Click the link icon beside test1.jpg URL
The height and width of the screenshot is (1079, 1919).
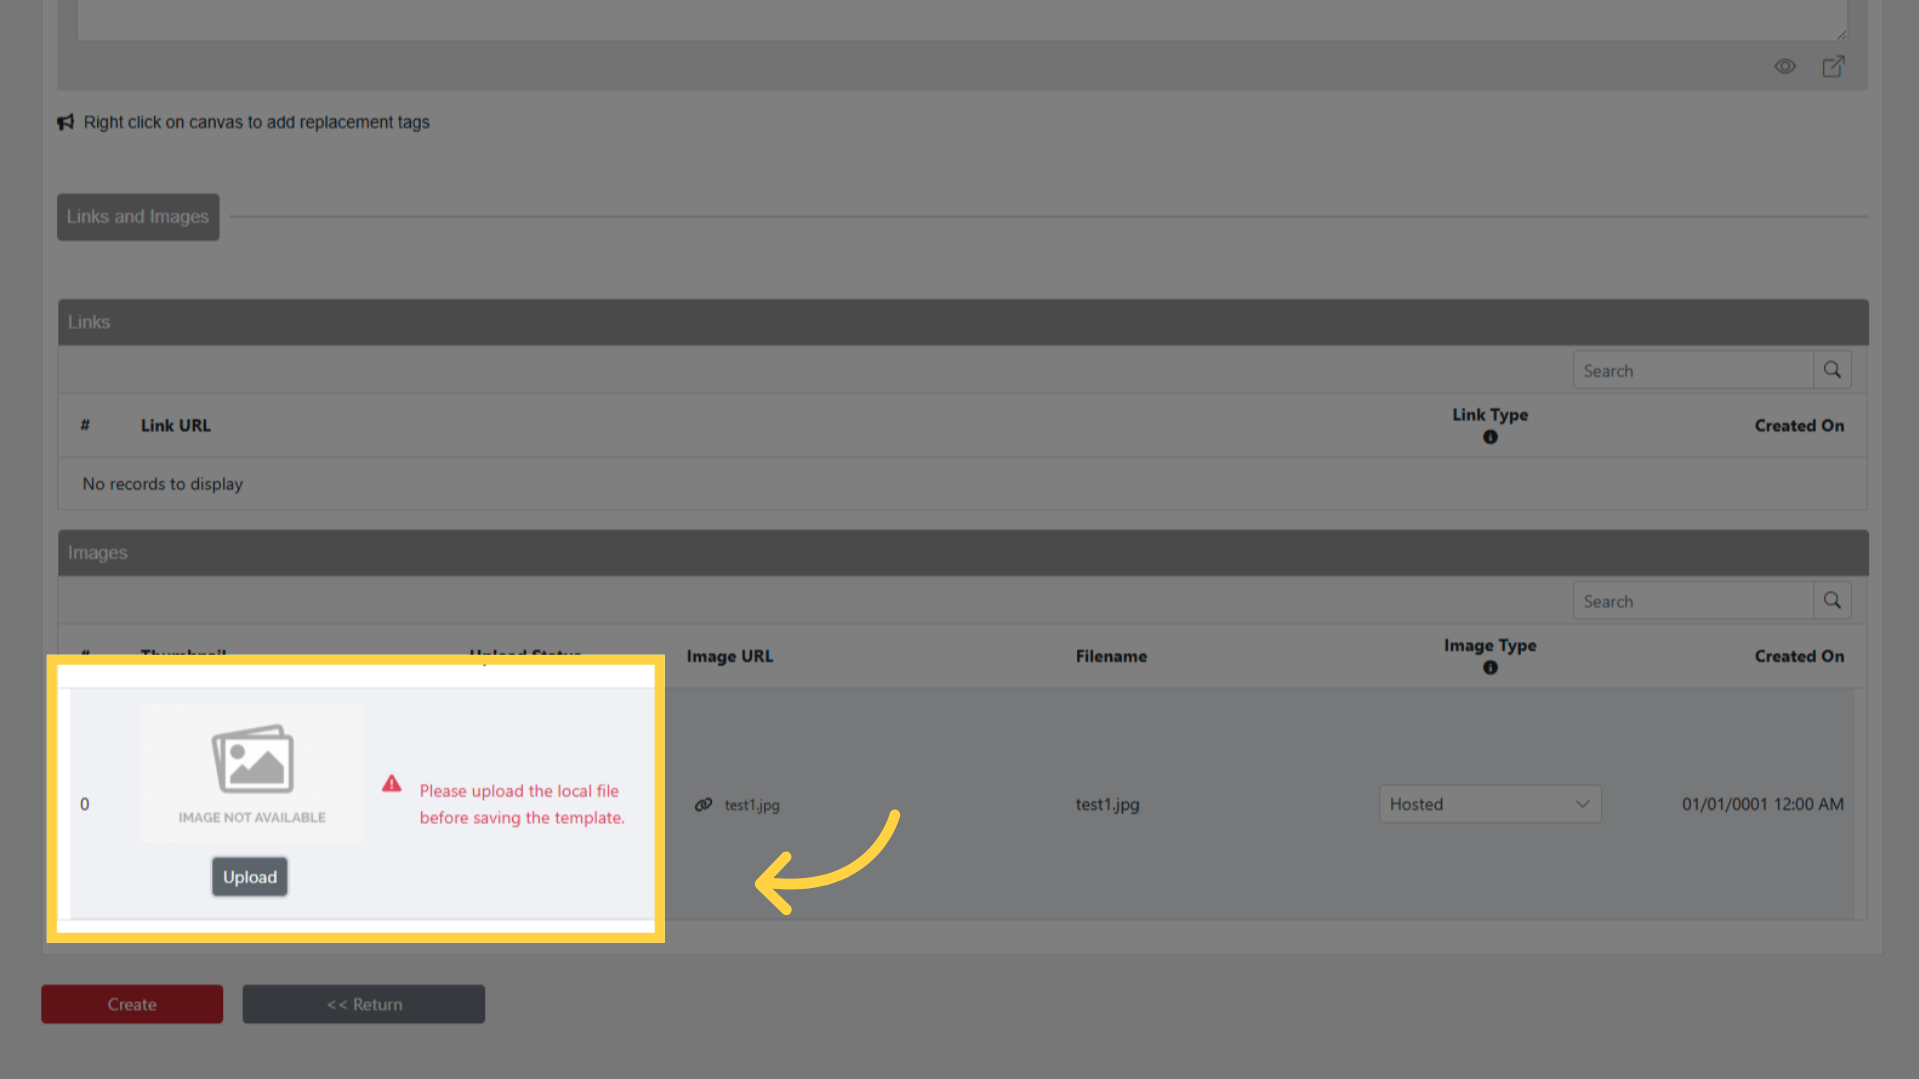(703, 805)
